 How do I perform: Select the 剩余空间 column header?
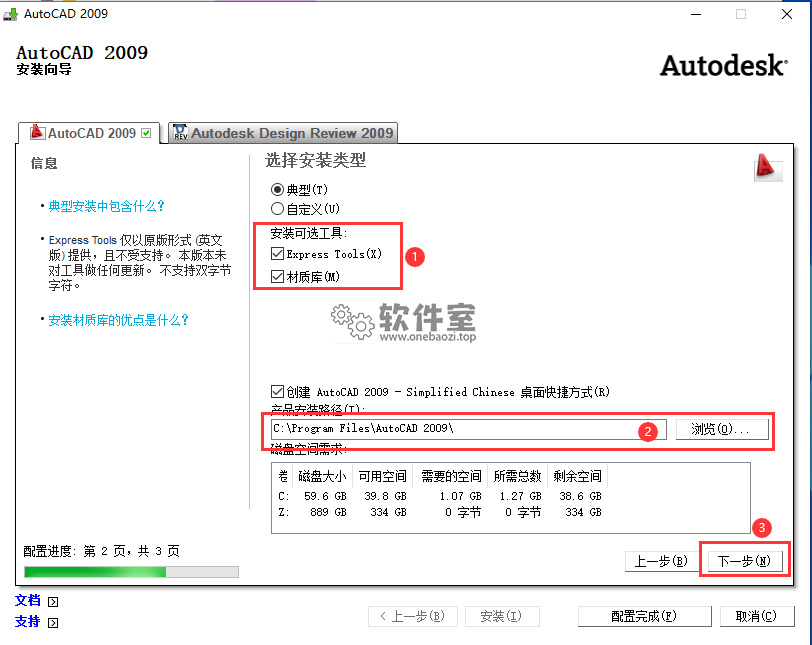tap(577, 476)
